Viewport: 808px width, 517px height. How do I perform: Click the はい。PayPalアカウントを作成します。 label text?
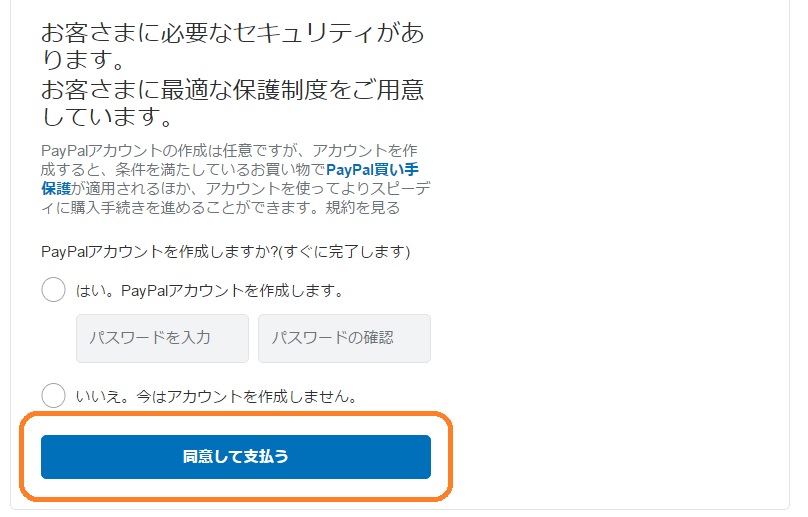coord(209,291)
